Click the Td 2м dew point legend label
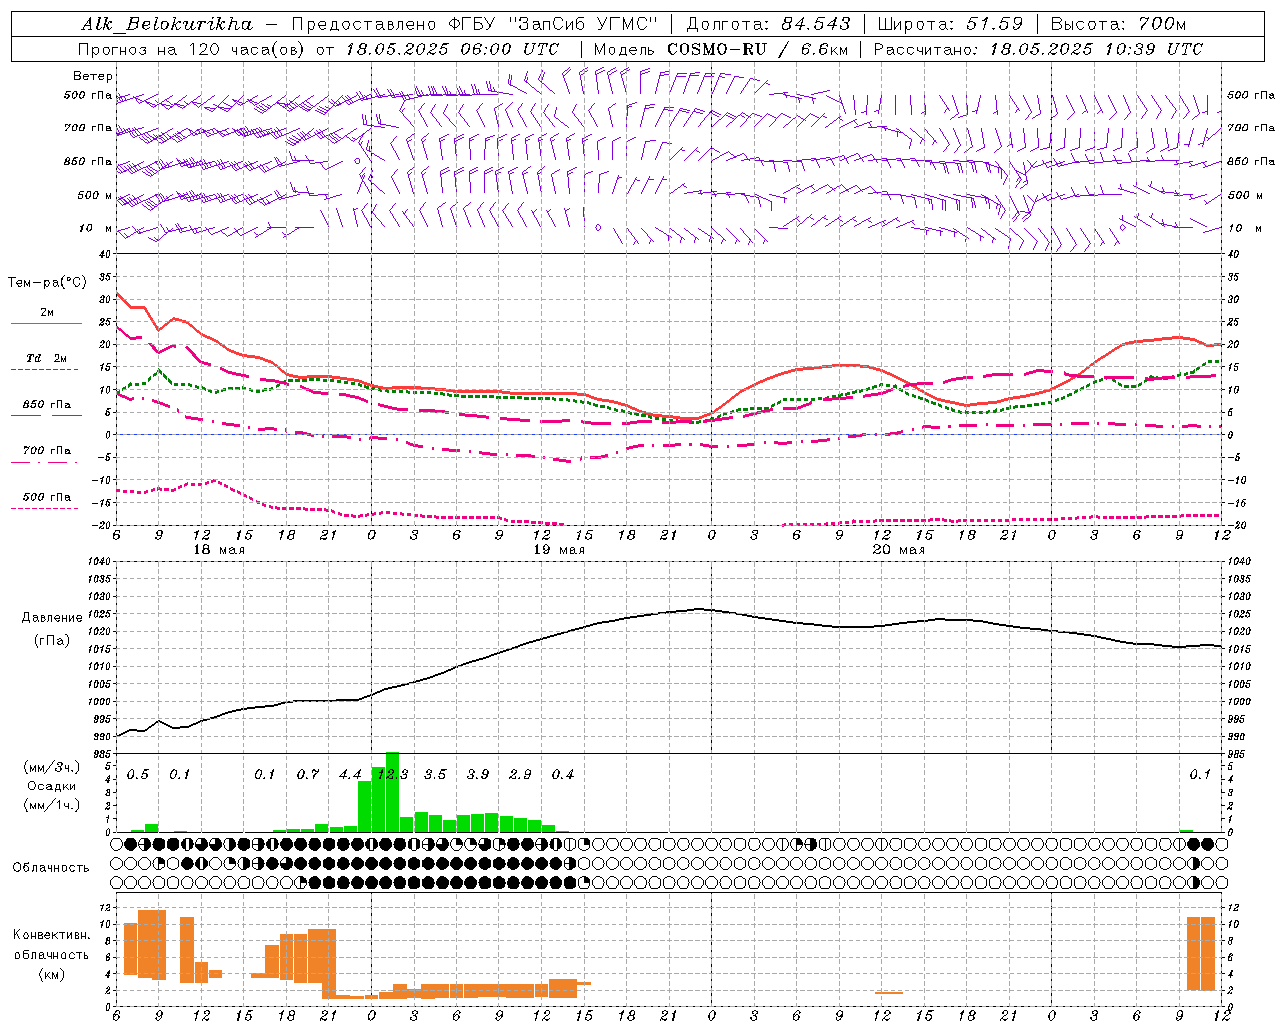The width and height of the screenshot is (1280, 1024). (47, 358)
